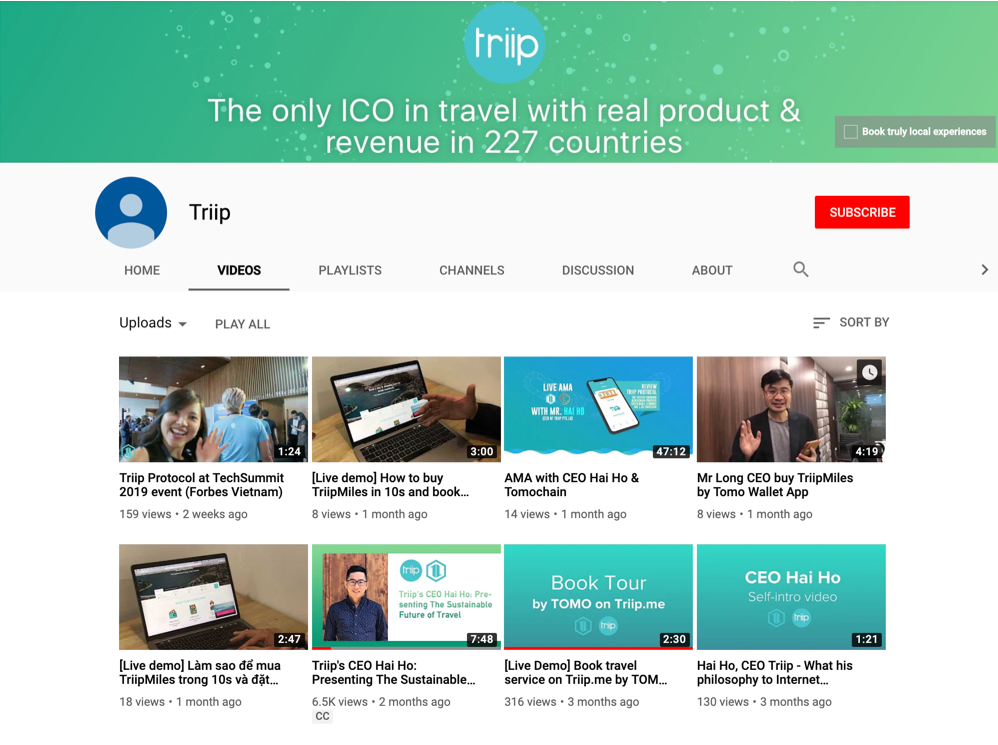Click the CC closed captions badge
Screen dimensions: 998x745
(x=323, y=716)
